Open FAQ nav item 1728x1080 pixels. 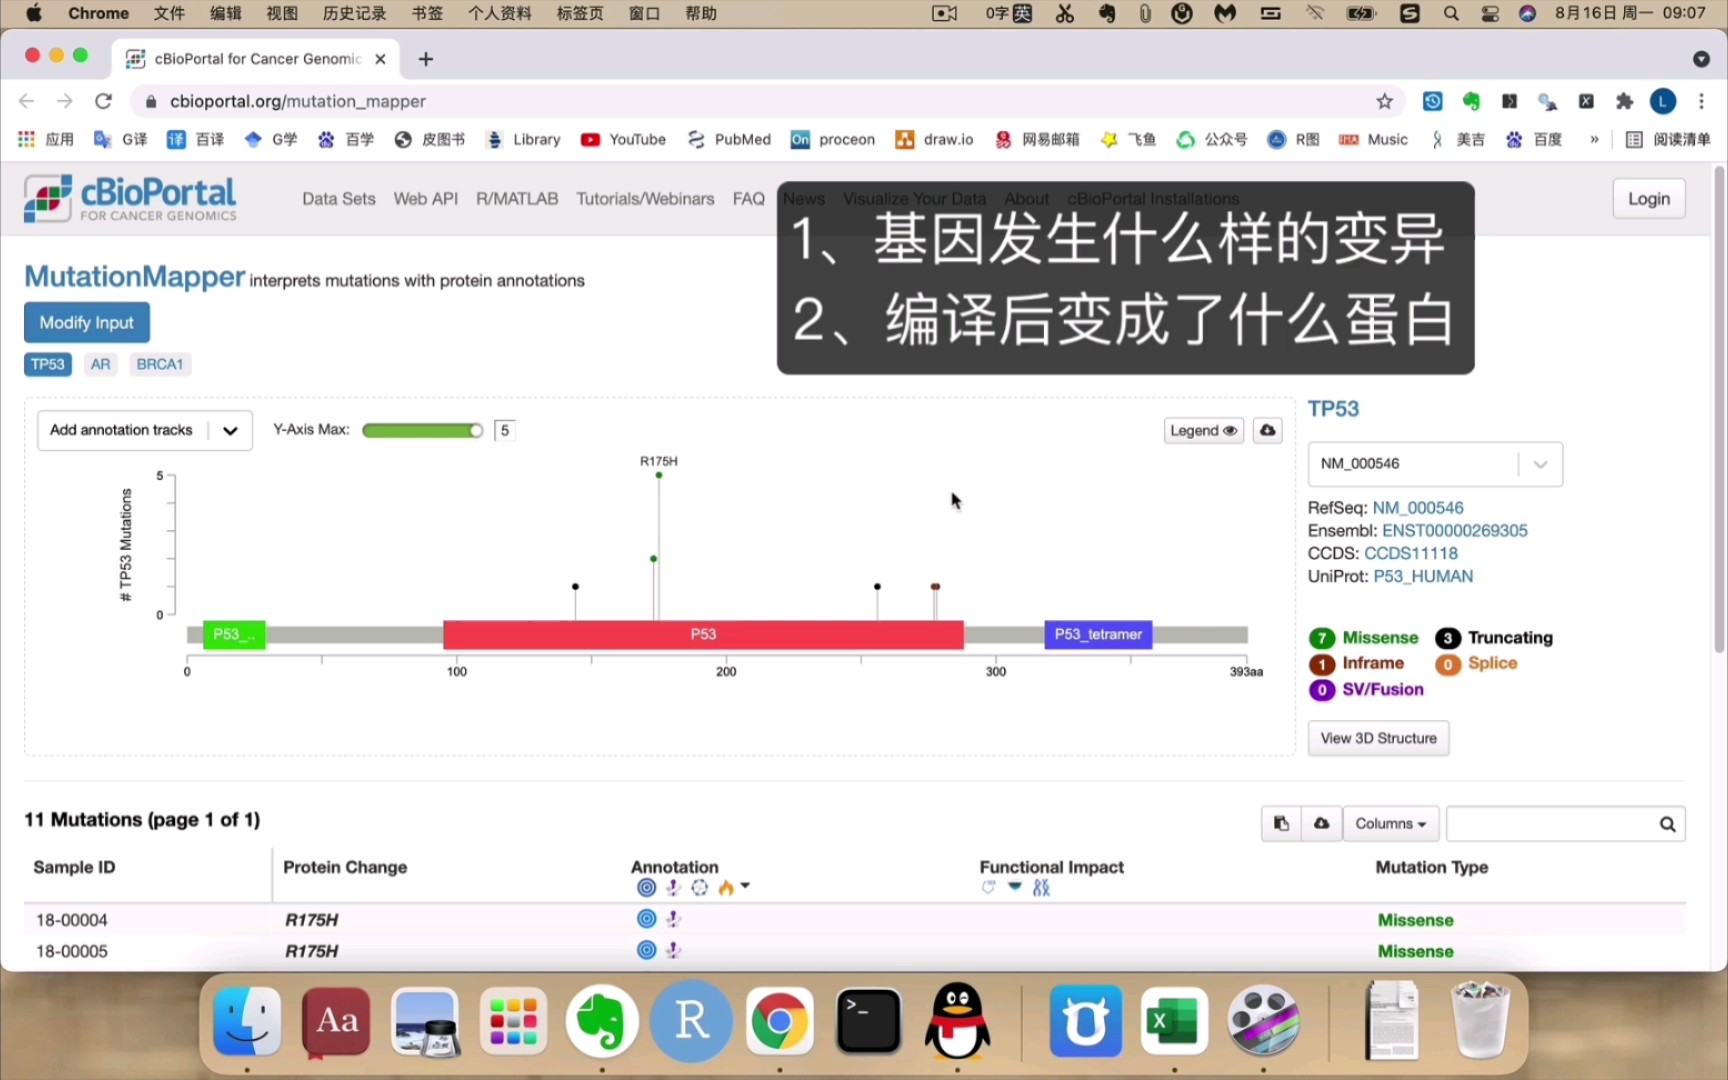click(749, 198)
